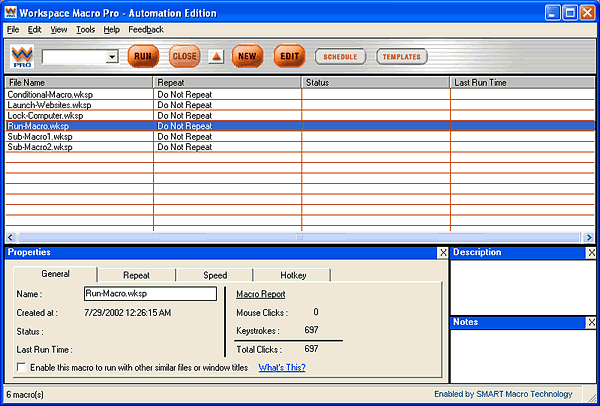Image resolution: width=600 pixels, height=406 pixels.
Task: Click the Created at date value
Action: click(x=127, y=313)
